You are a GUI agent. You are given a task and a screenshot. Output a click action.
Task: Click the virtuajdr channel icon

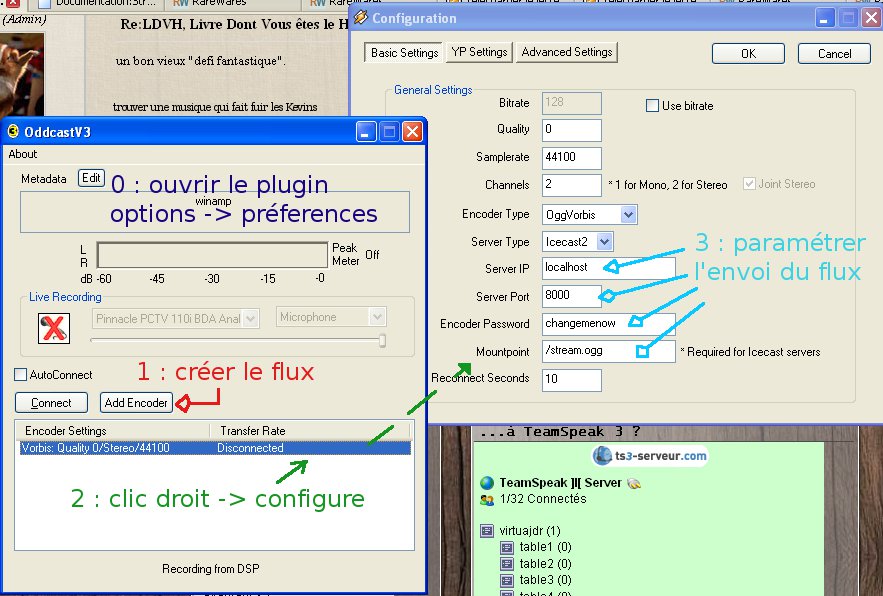(487, 531)
